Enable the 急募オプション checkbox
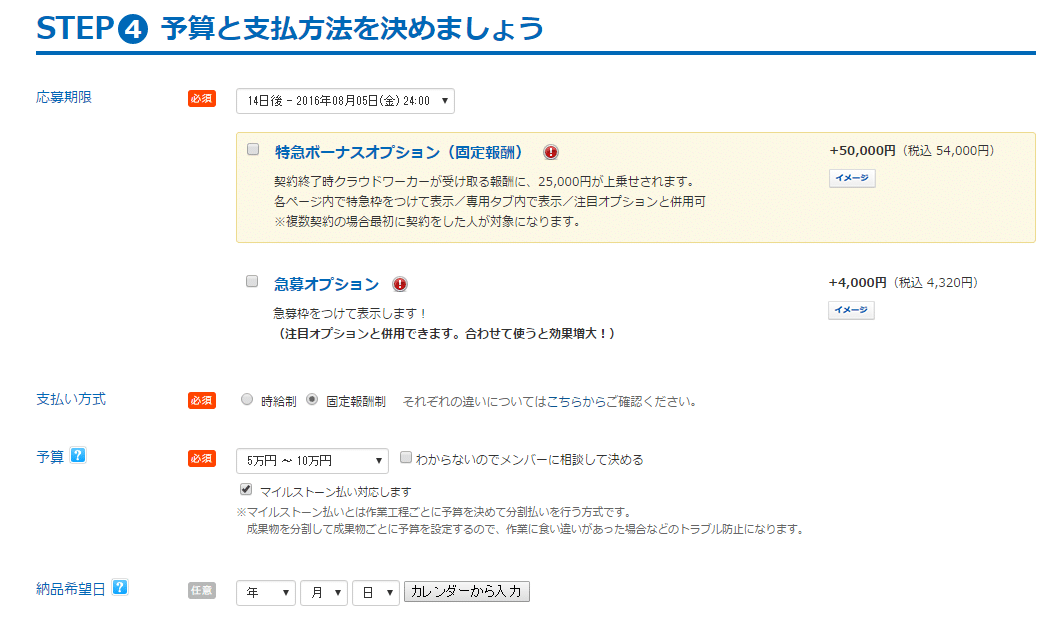The width and height of the screenshot is (1045, 629). pyautogui.click(x=252, y=281)
